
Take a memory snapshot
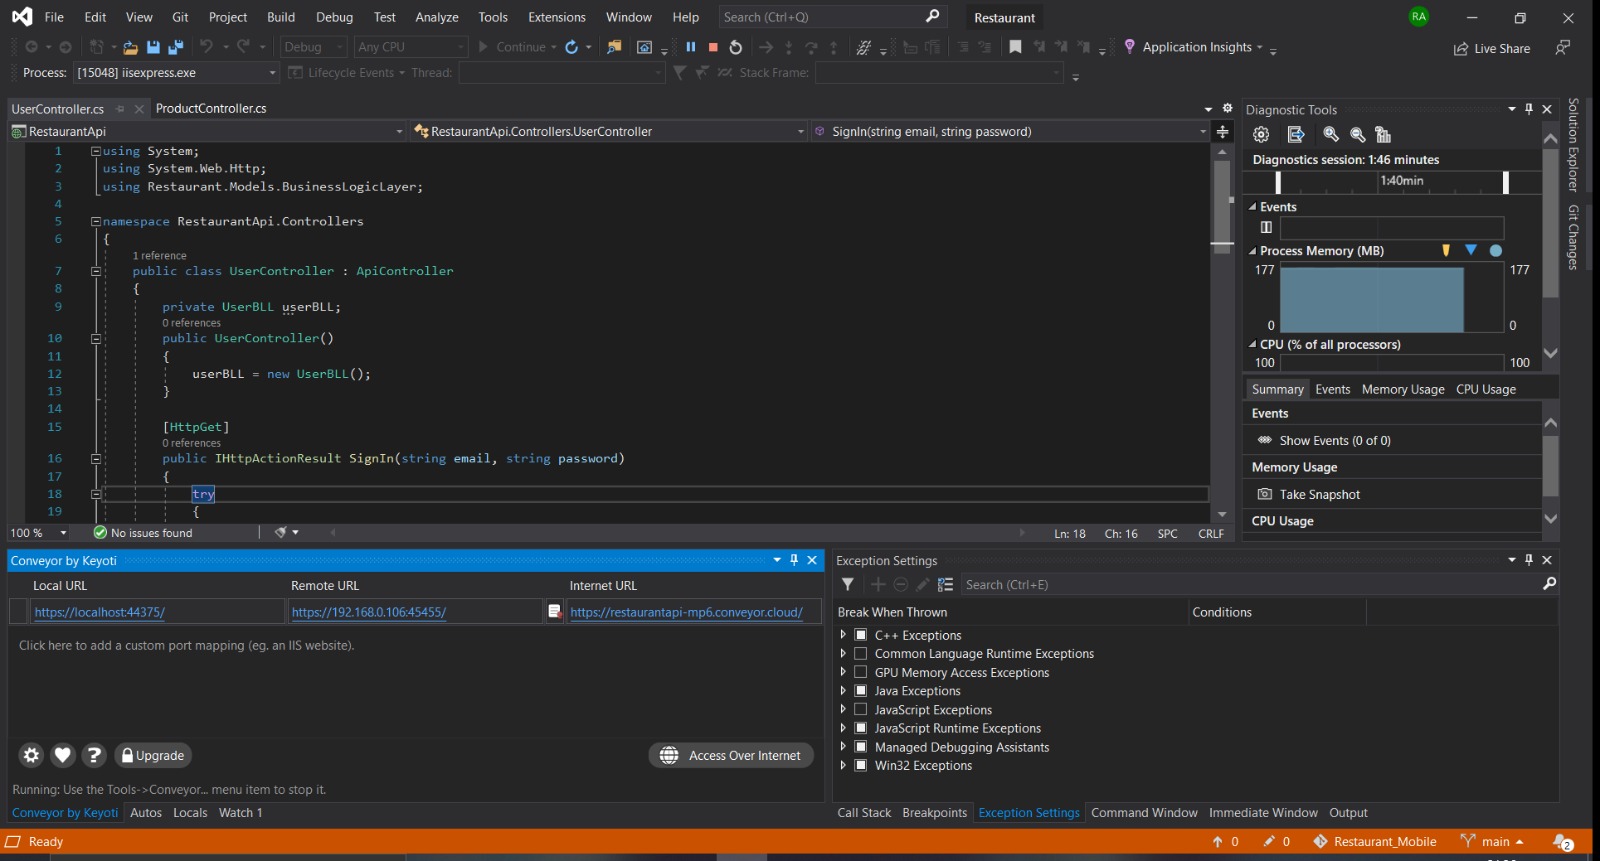coord(1309,494)
